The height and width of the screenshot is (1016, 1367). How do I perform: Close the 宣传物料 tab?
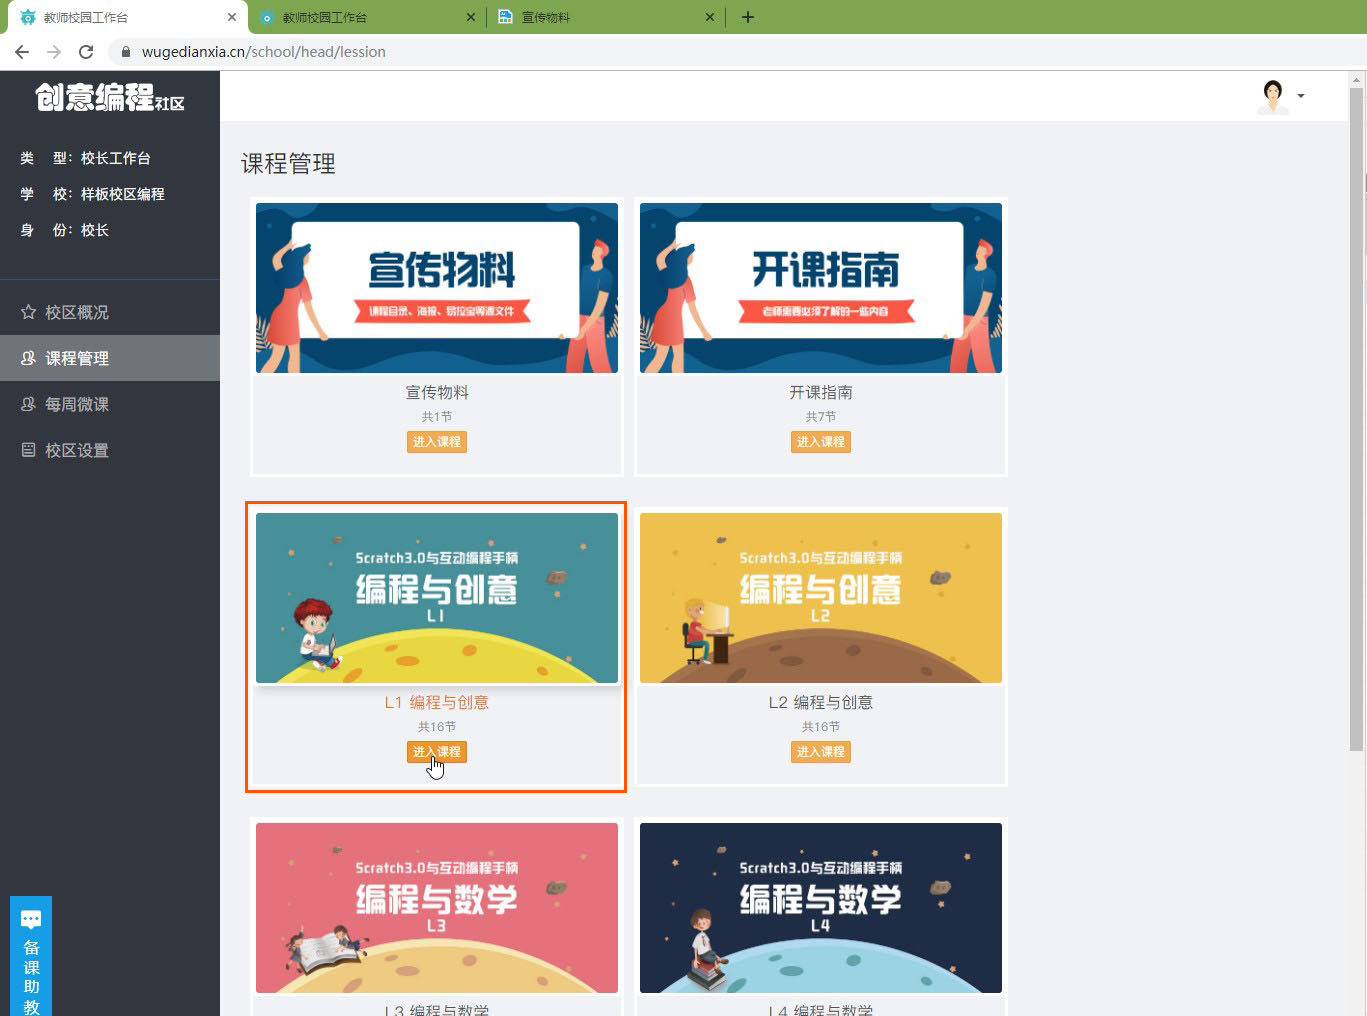point(710,17)
